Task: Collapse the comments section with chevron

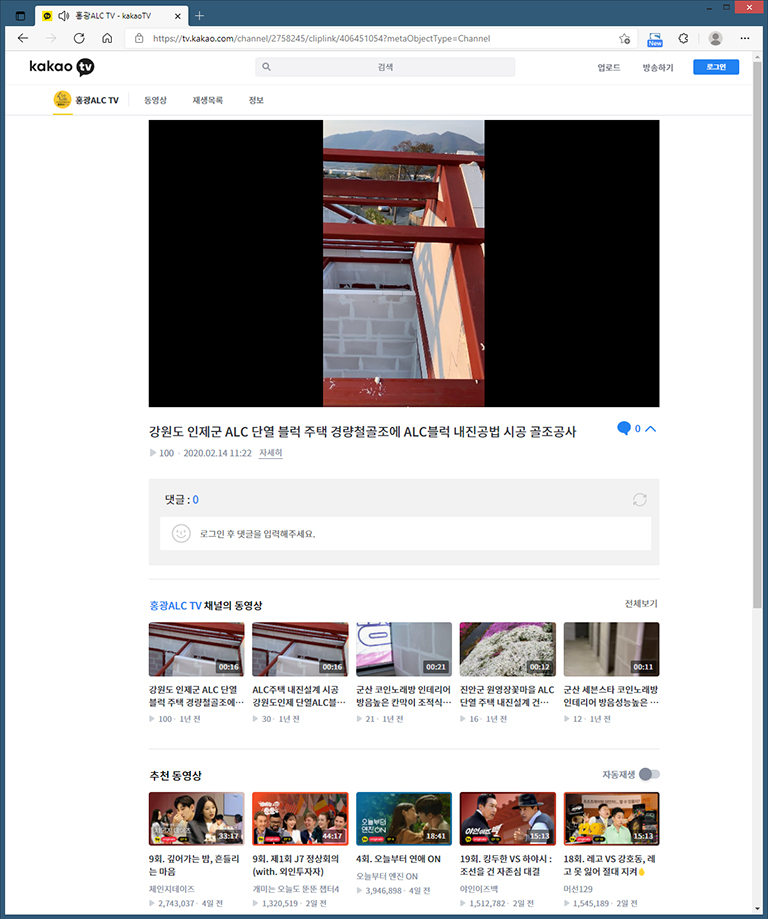Action: 651,429
